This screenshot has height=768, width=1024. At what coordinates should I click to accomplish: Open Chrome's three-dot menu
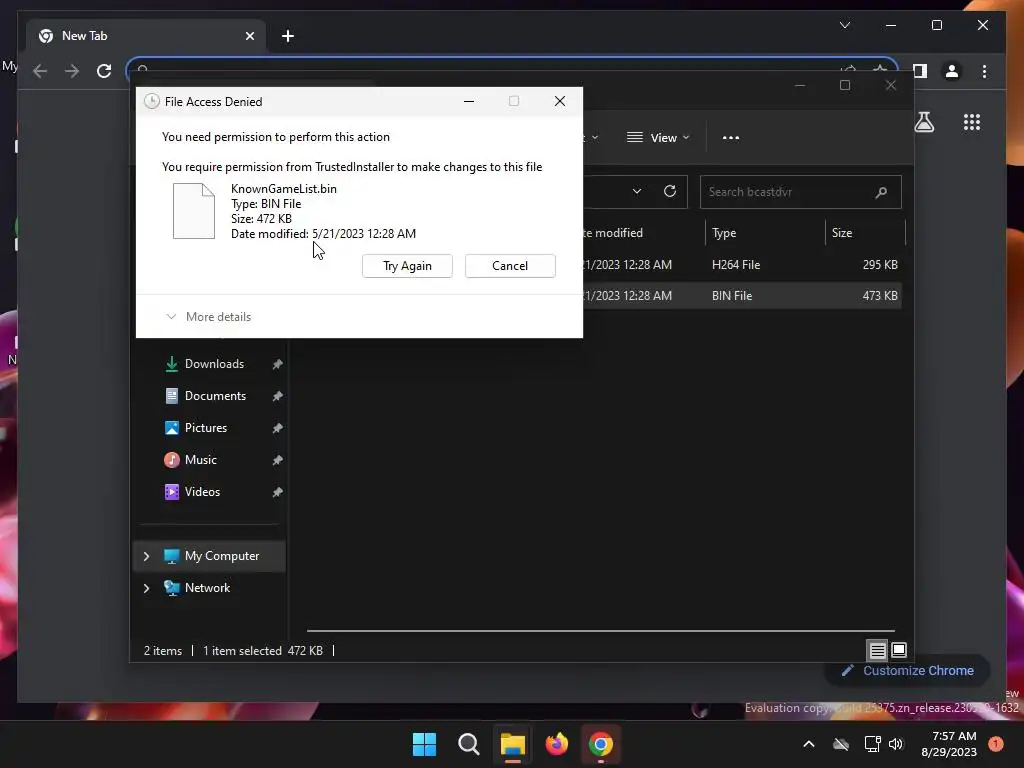(984, 71)
